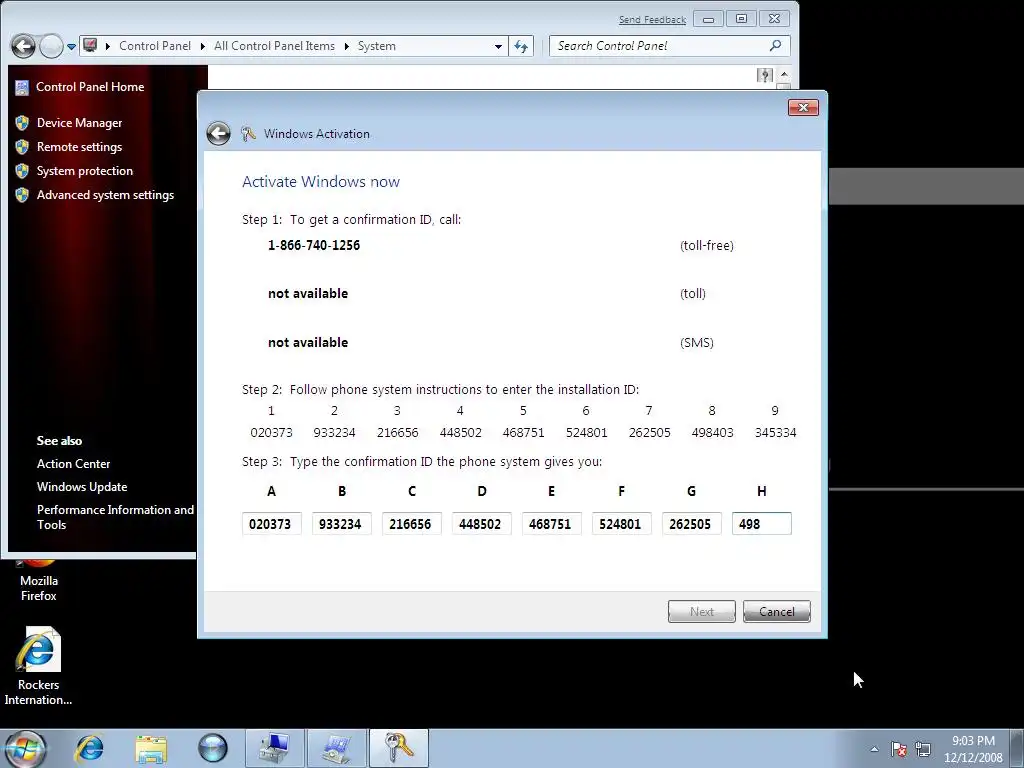Screen dimensions: 1024x768
Task: Click confirmation ID field F
Action: (x=622, y=524)
